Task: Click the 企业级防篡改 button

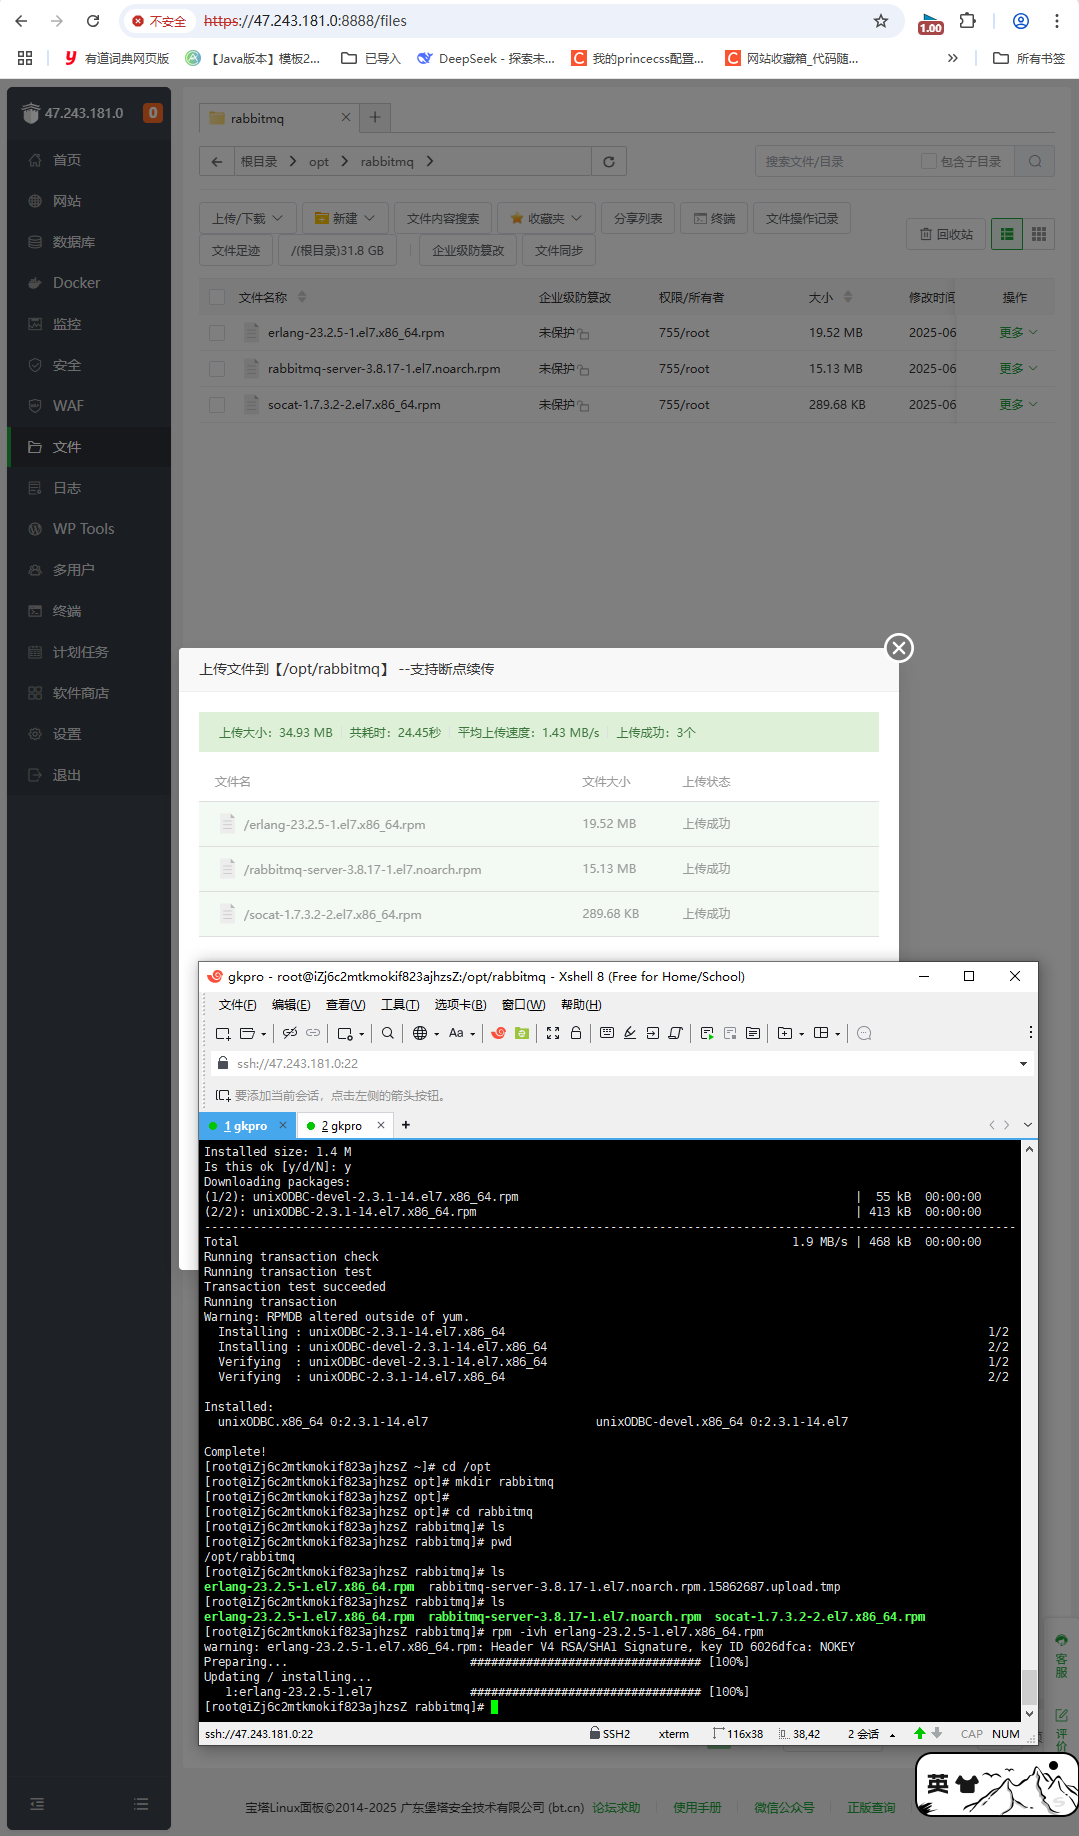Action: click(x=468, y=250)
